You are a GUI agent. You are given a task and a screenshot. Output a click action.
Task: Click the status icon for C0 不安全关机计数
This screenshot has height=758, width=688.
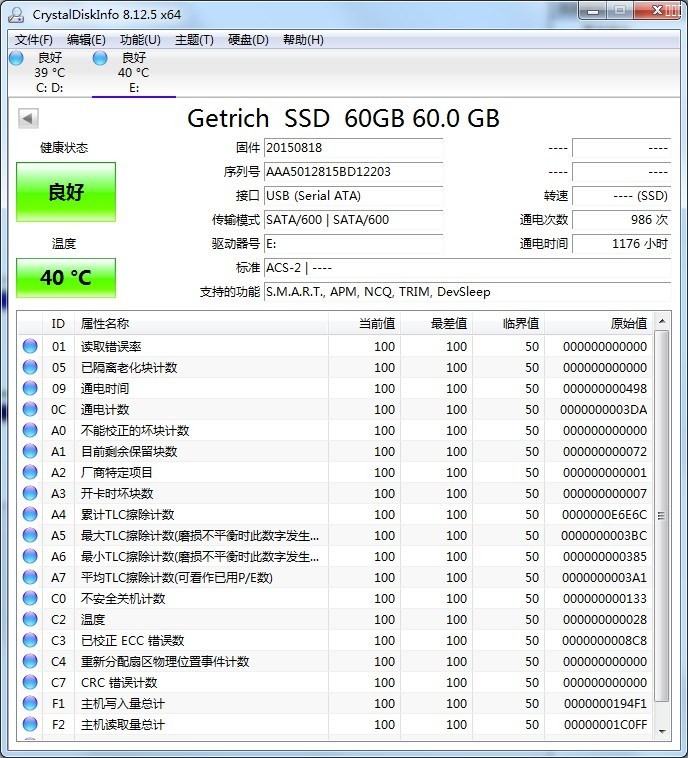pyautogui.click(x=30, y=598)
